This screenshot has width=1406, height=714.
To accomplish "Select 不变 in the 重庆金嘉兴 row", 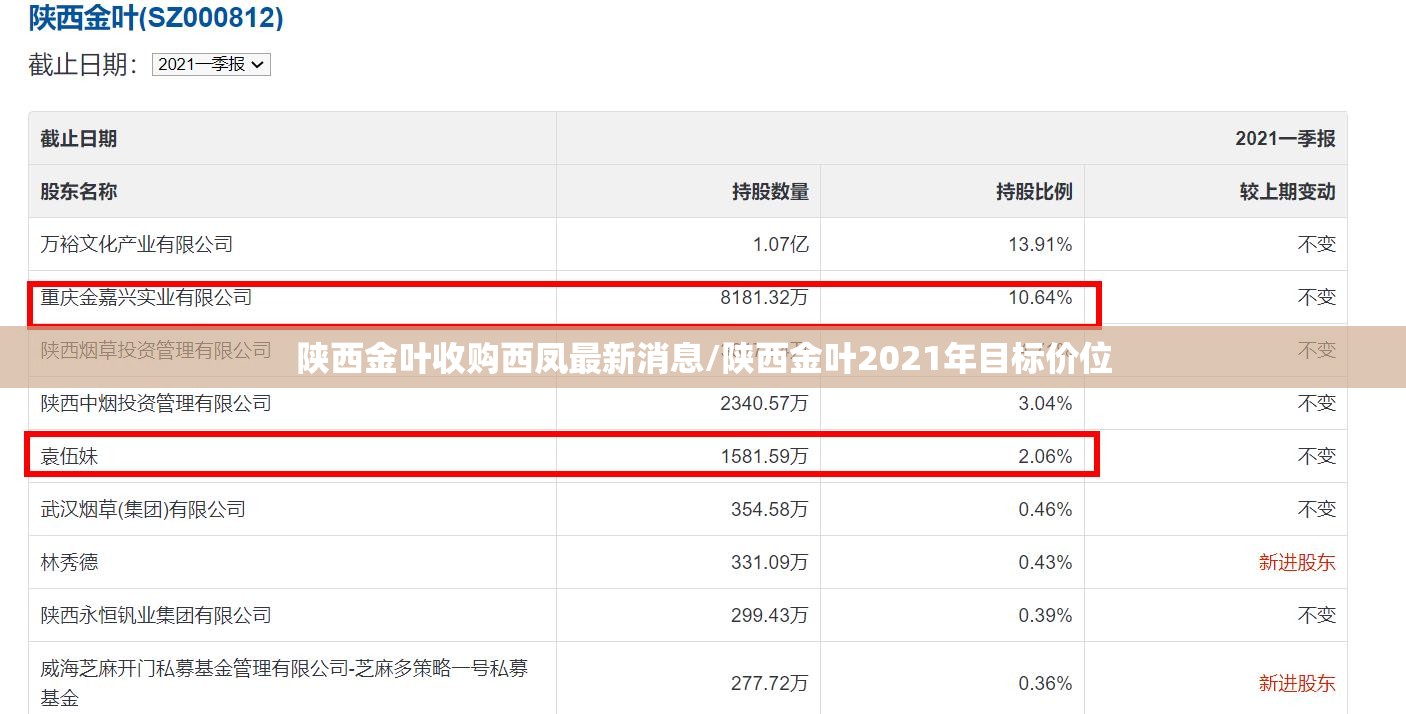I will click(1317, 297).
